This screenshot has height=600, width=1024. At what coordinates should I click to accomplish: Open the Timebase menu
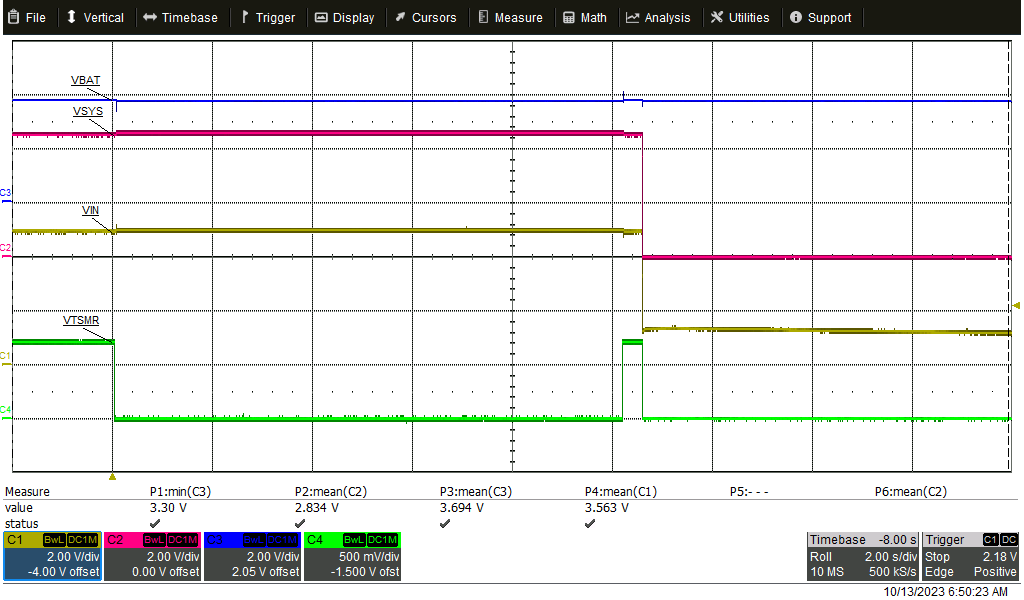pyautogui.click(x=180, y=17)
